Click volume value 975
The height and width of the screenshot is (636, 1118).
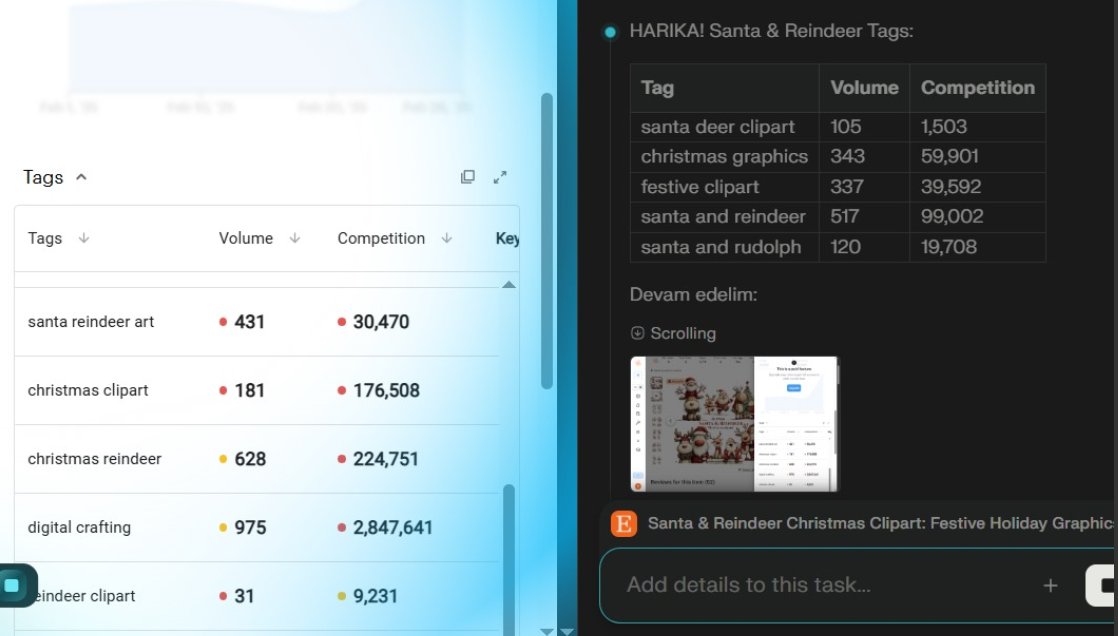(x=250, y=528)
